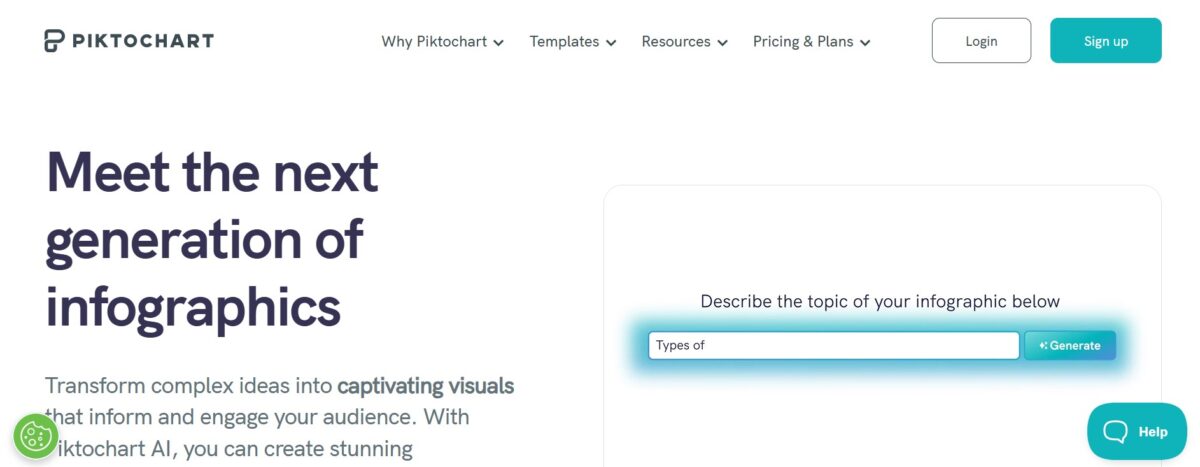Click the 'Meet the next generation' headline
1200x467 pixels.
212,240
